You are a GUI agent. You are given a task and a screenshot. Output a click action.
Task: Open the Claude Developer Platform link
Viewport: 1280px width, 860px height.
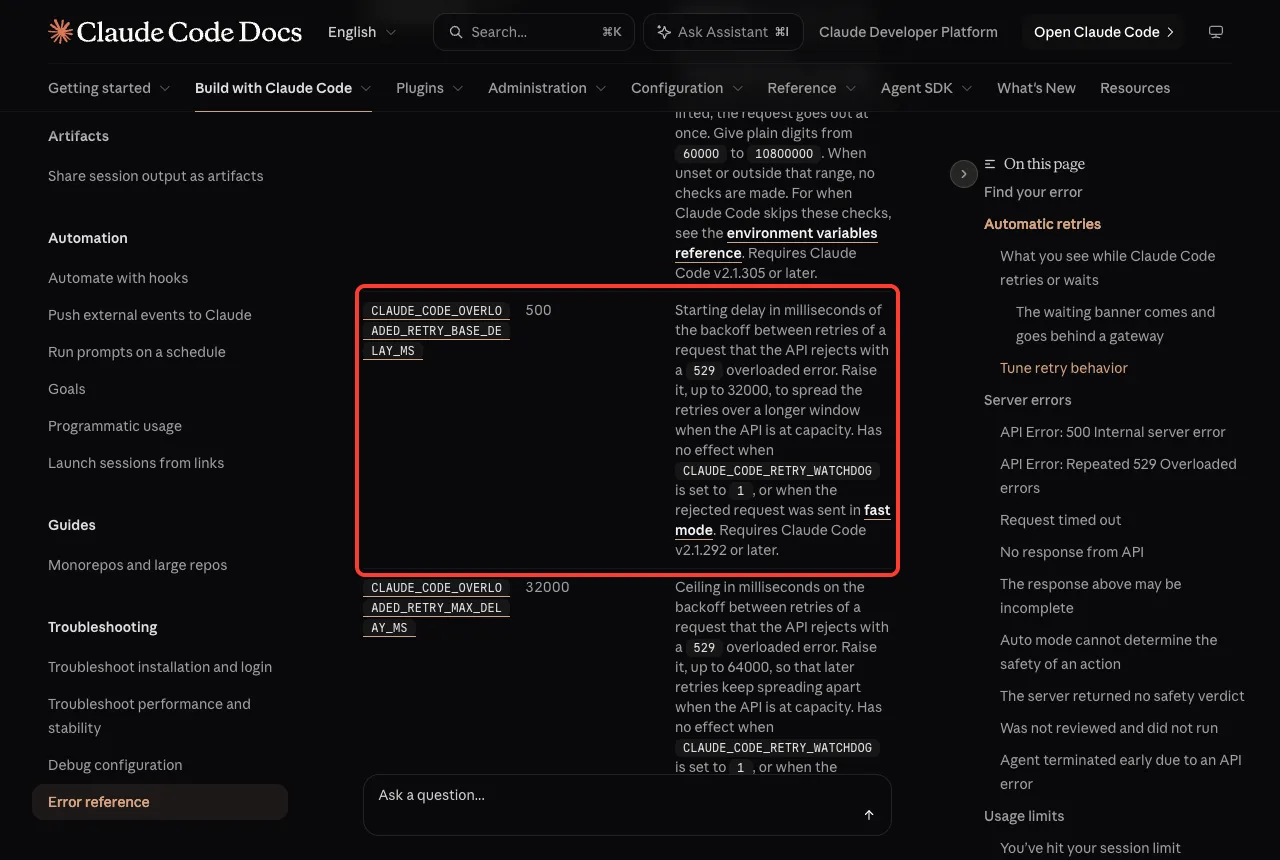click(908, 32)
